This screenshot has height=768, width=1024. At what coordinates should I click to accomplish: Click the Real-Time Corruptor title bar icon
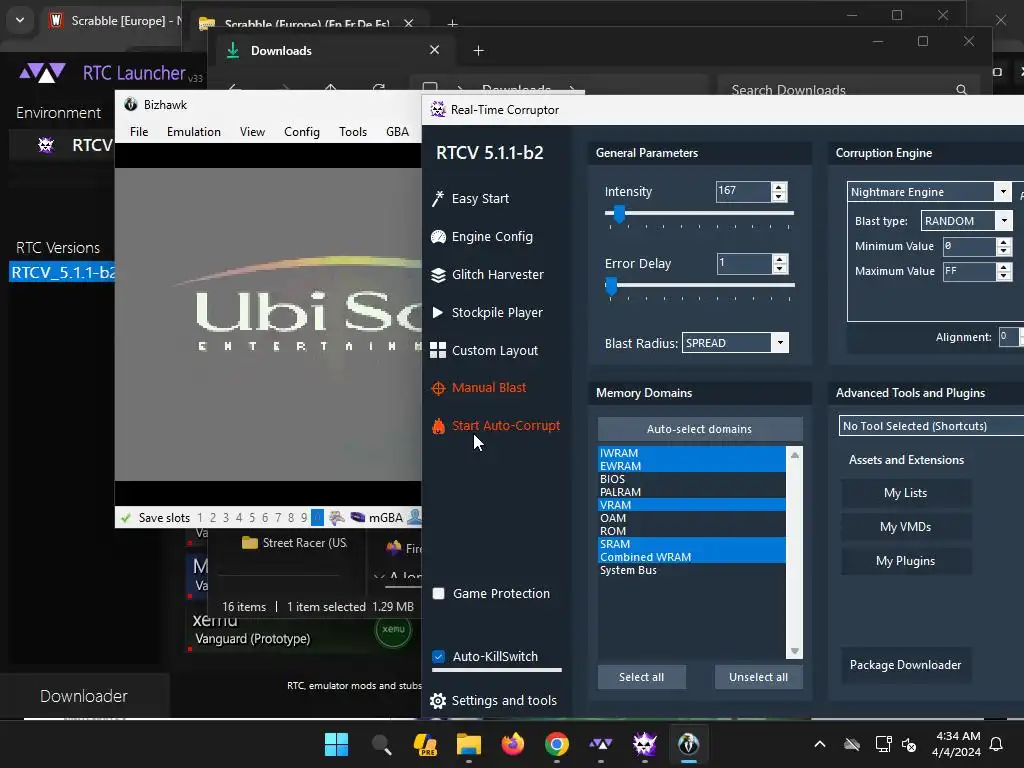[x=438, y=110]
